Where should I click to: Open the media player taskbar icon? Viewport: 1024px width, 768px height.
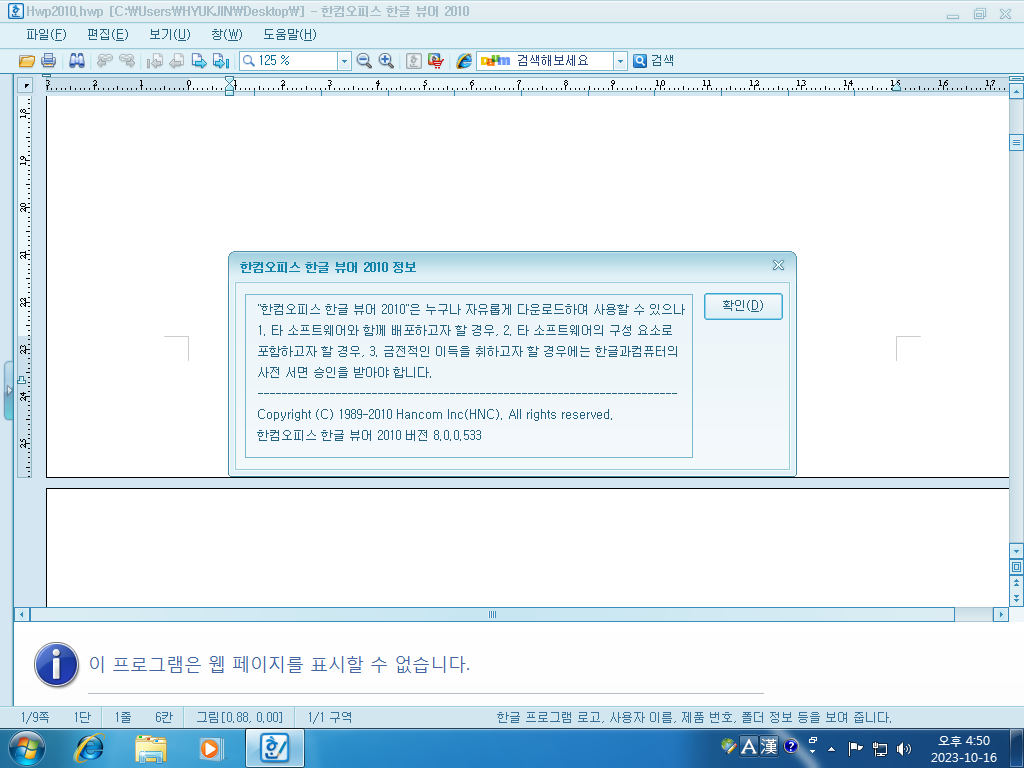212,748
